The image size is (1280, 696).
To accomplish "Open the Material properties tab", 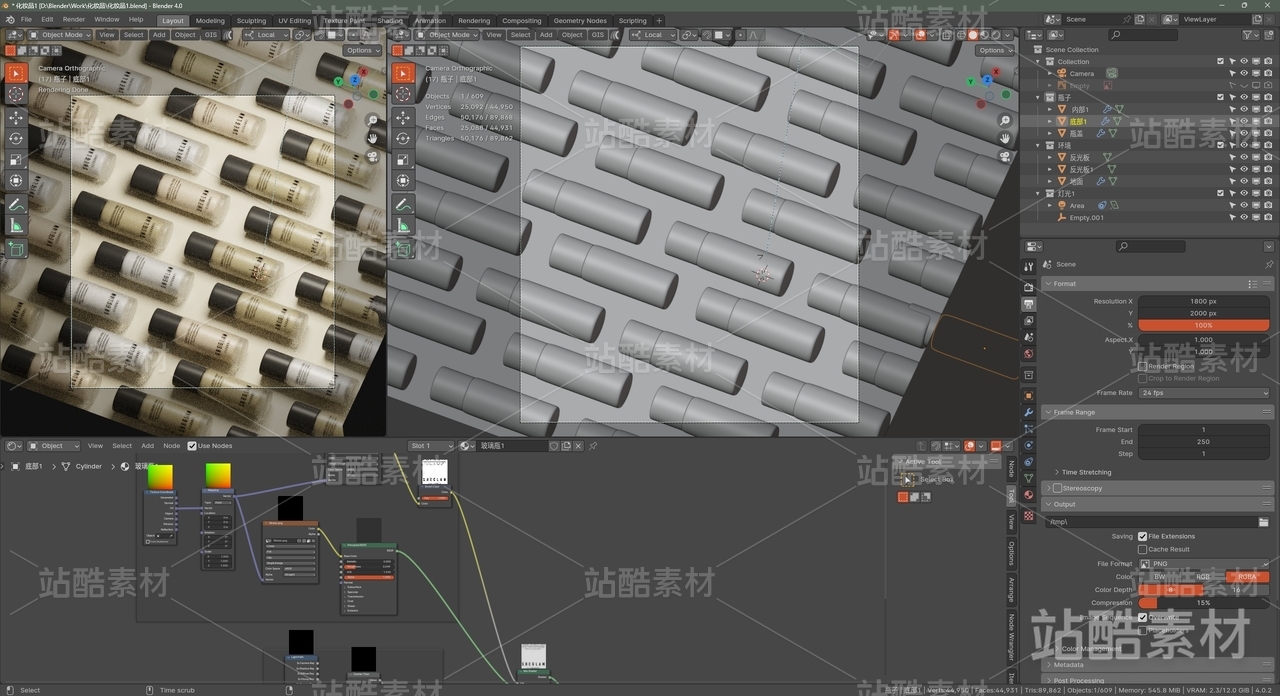I will click(x=1028, y=495).
